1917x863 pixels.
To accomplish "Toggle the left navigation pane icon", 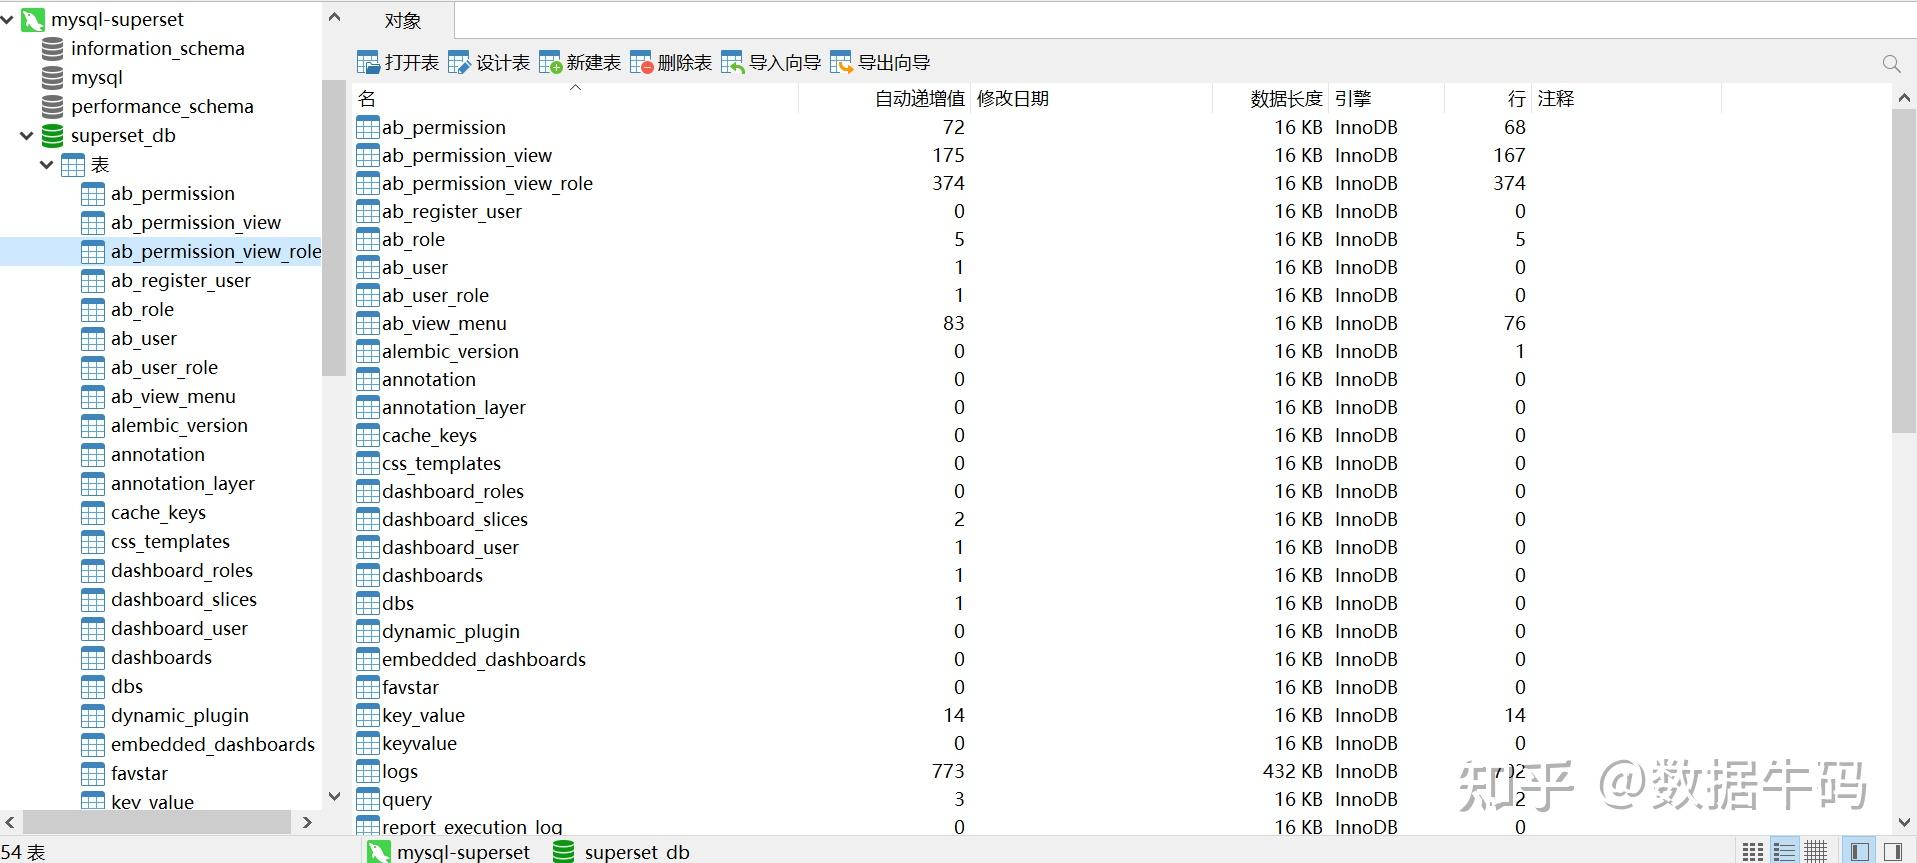I will pyautogui.click(x=1859, y=852).
